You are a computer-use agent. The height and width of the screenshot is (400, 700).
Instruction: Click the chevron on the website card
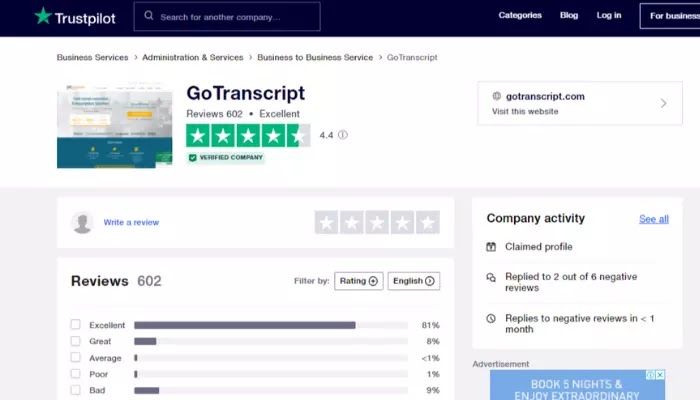[x=663, y=104]
